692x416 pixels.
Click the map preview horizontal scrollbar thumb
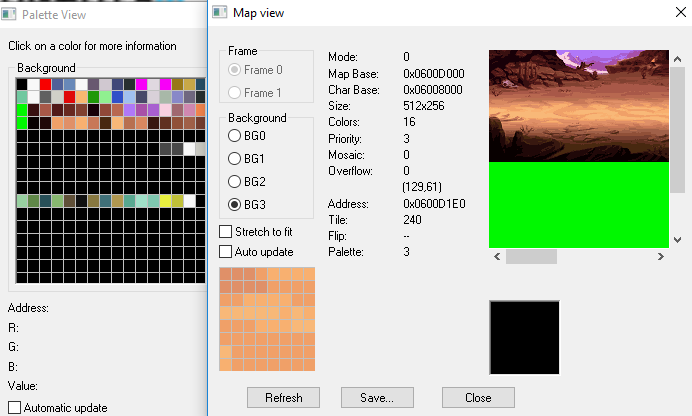pos(531,256)
